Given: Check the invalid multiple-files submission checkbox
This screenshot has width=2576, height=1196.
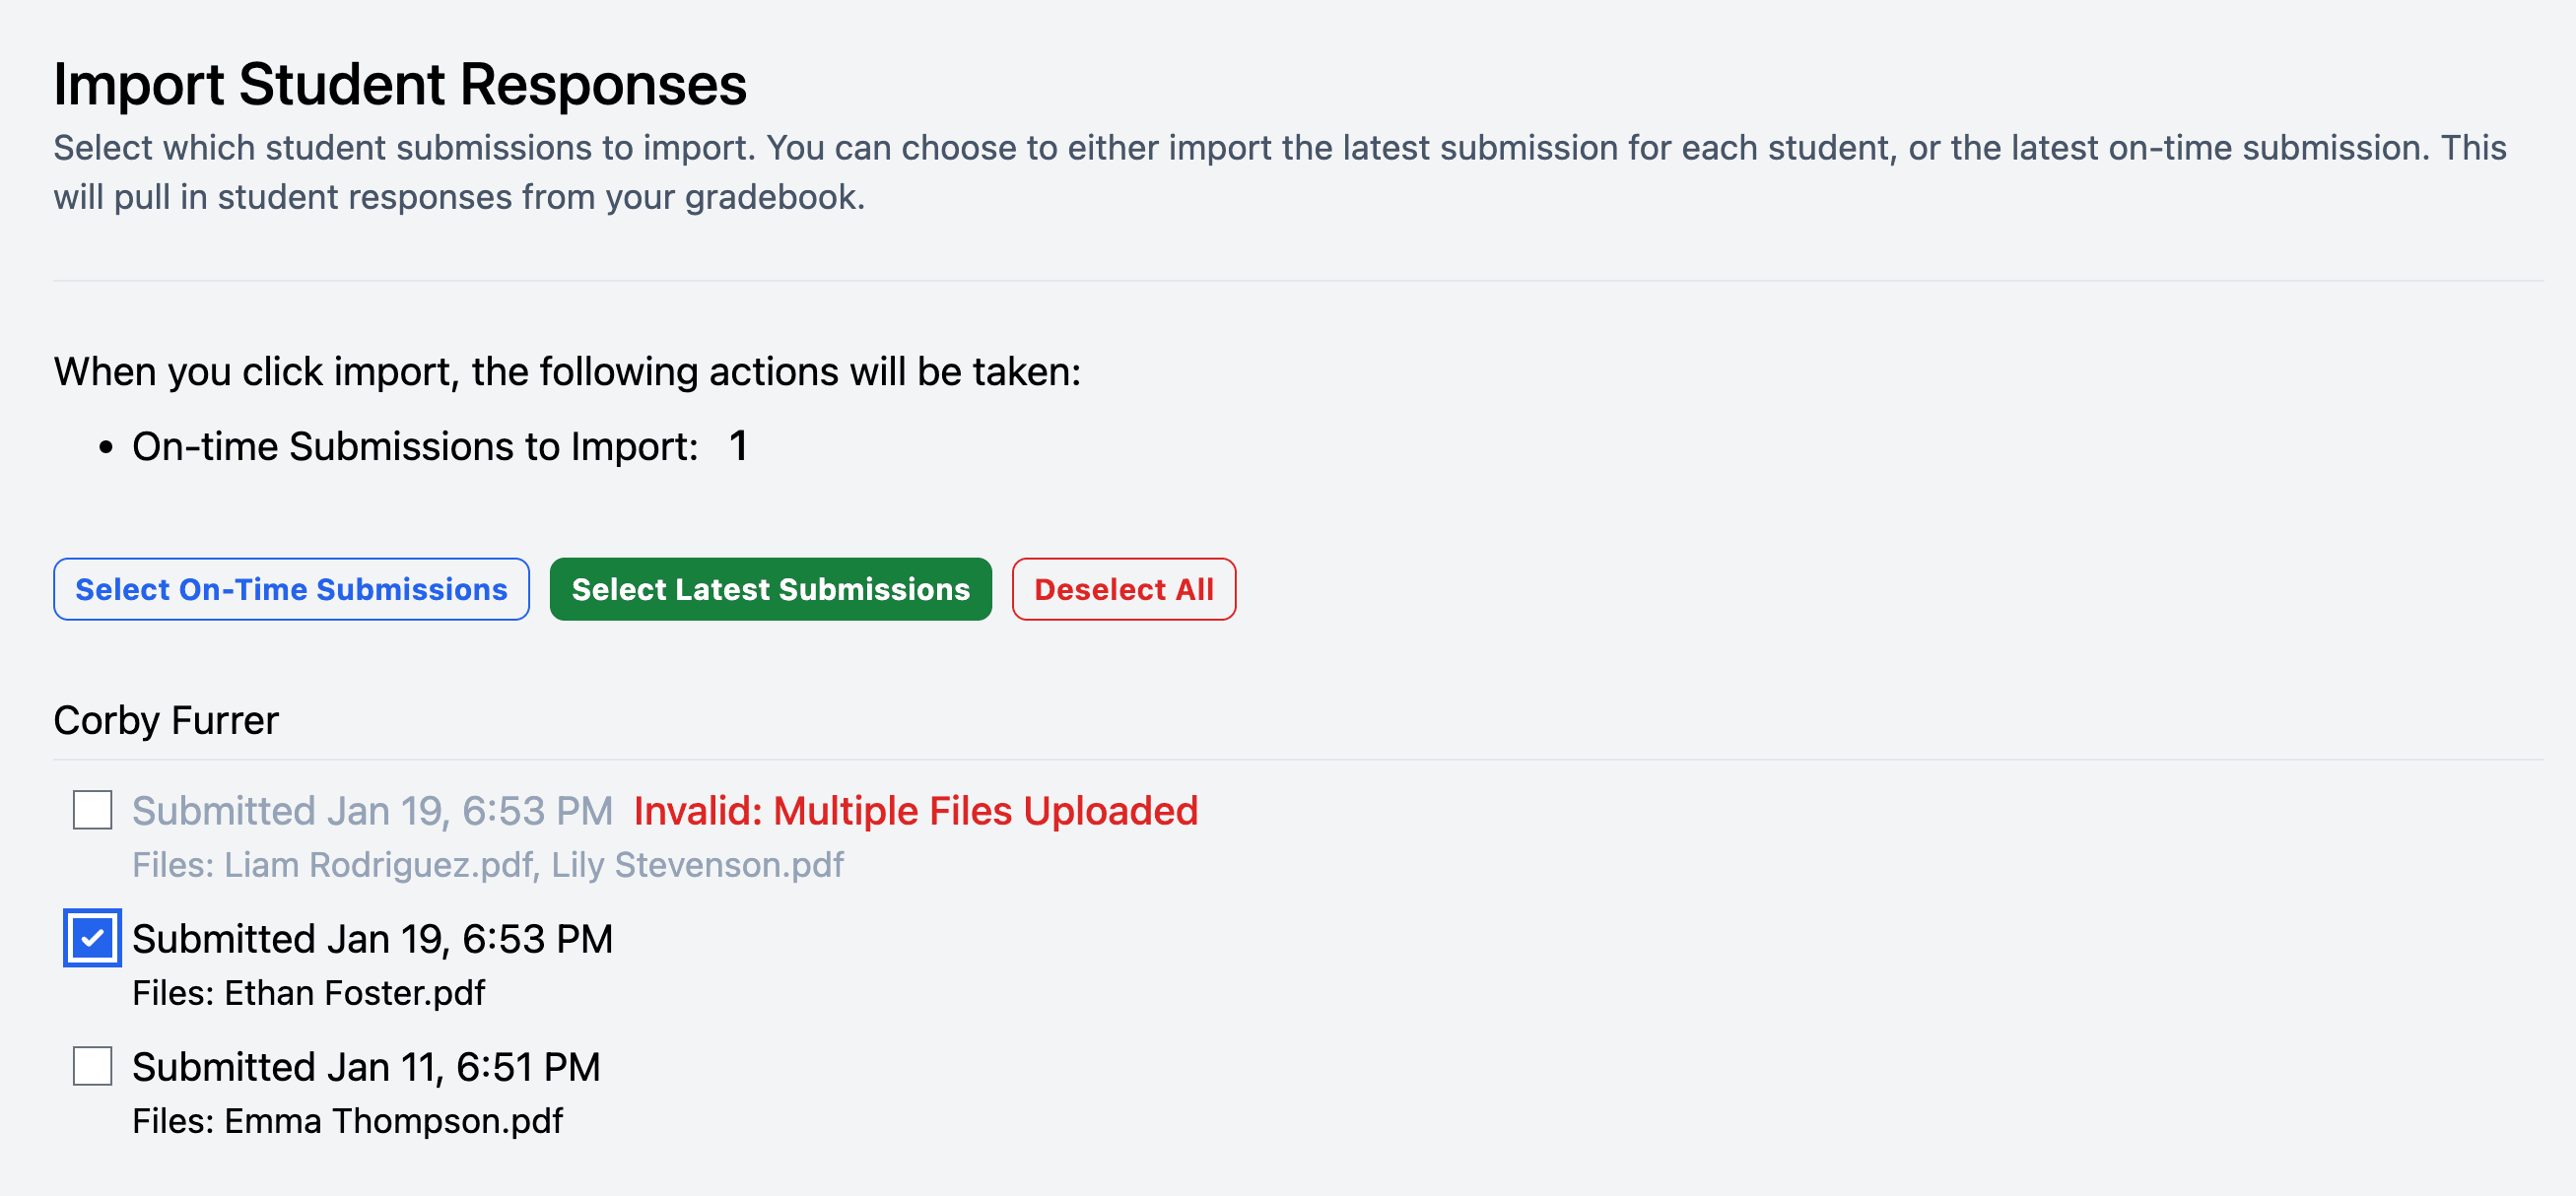Looking at the screenshot, I should pos(92,810).
